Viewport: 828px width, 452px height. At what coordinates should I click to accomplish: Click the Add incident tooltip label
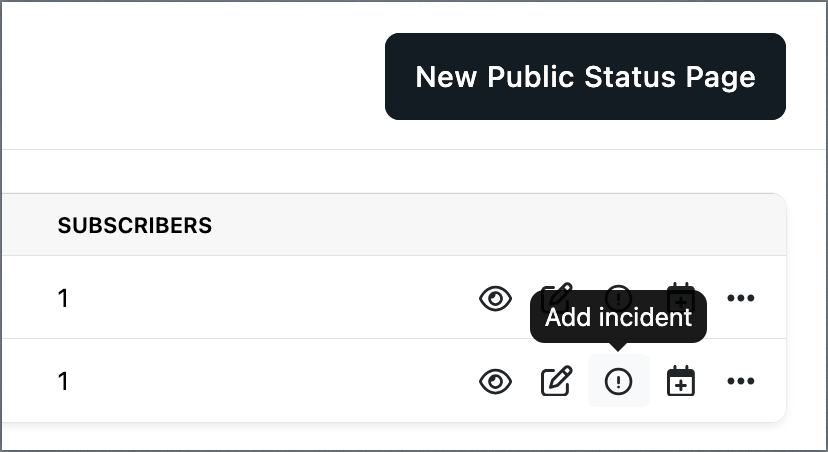[618, 317]
